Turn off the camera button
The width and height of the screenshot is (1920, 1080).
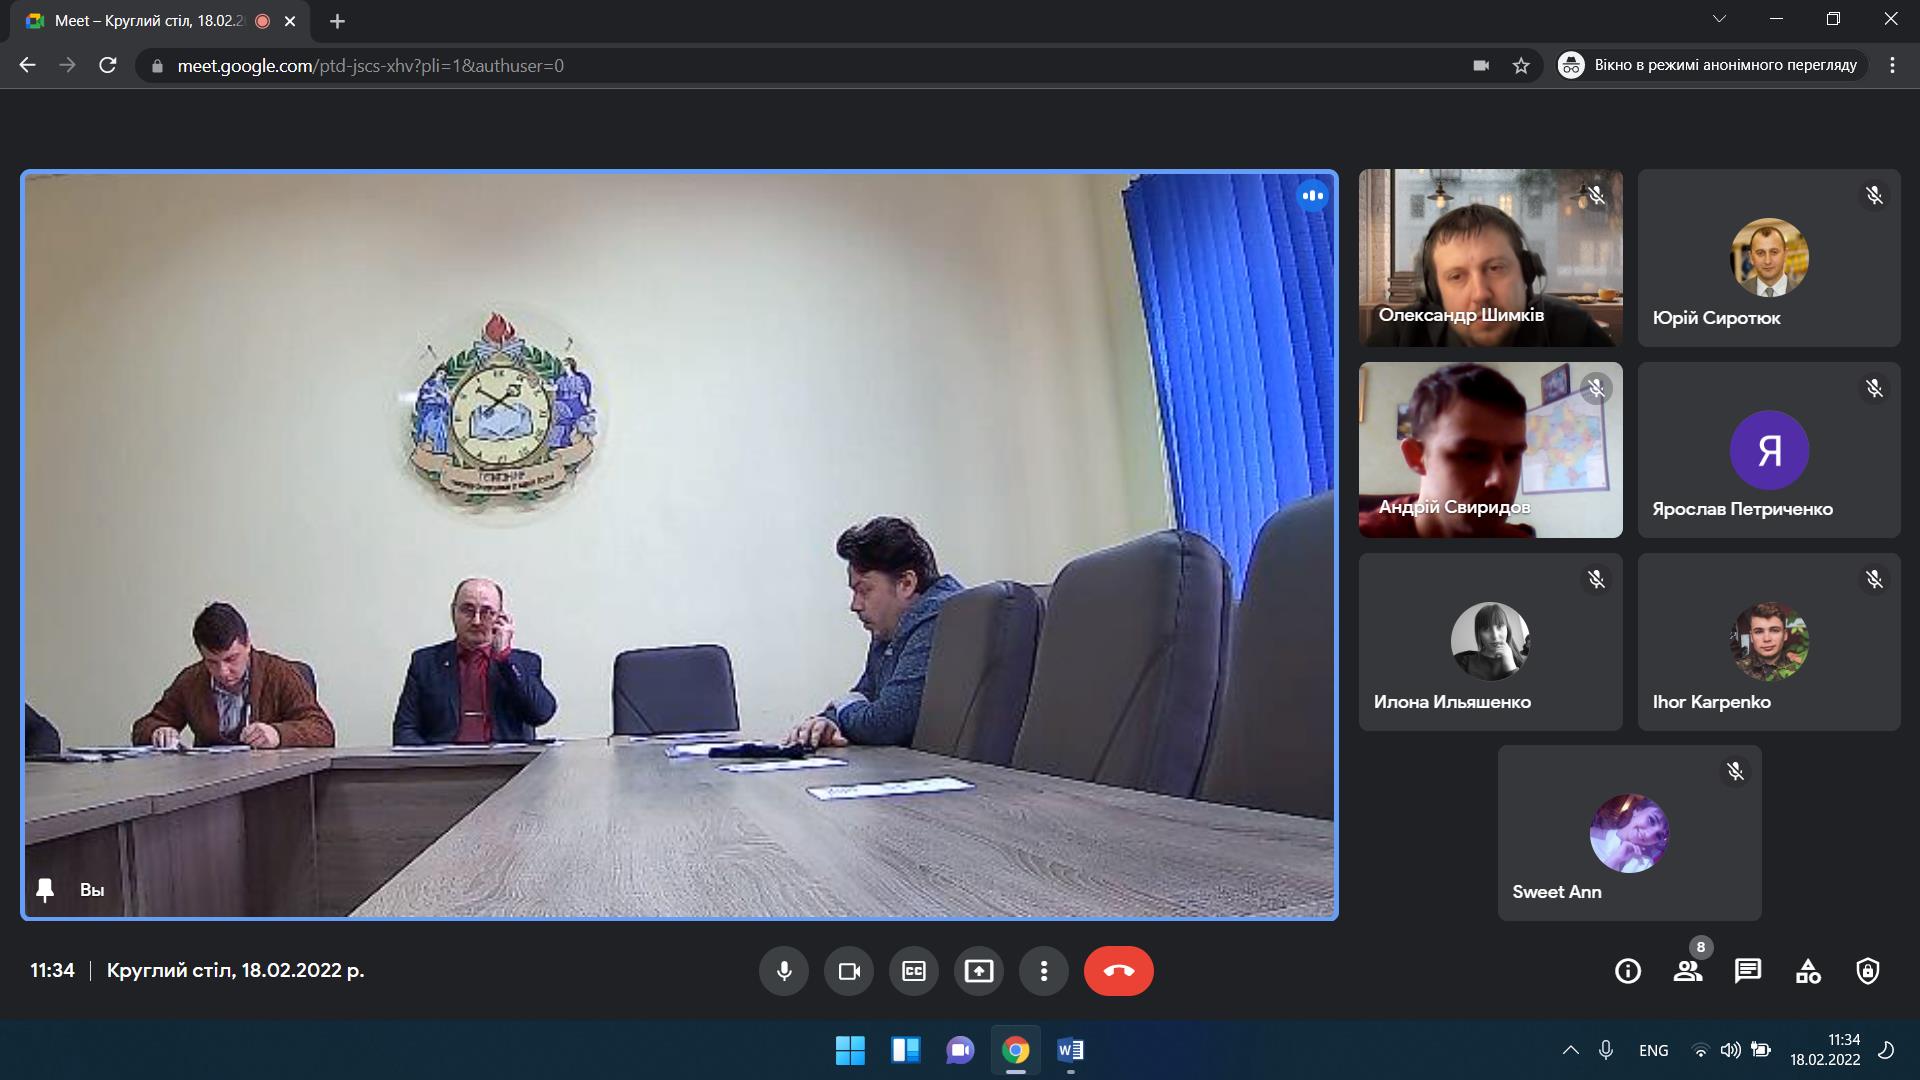[x=849, y=971]
